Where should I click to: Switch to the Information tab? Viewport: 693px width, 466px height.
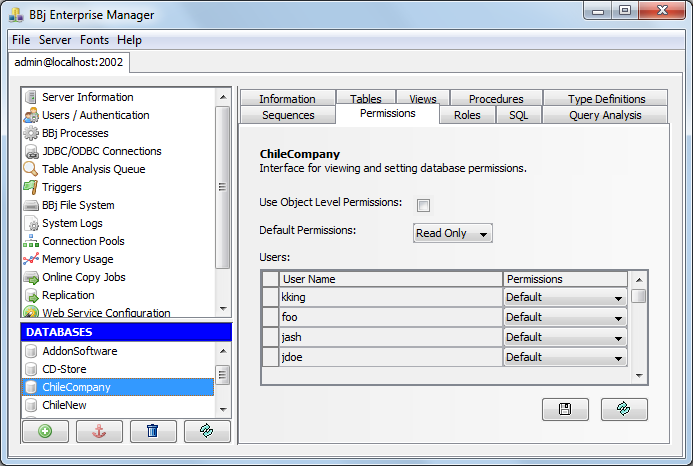[x=287, y=98]
